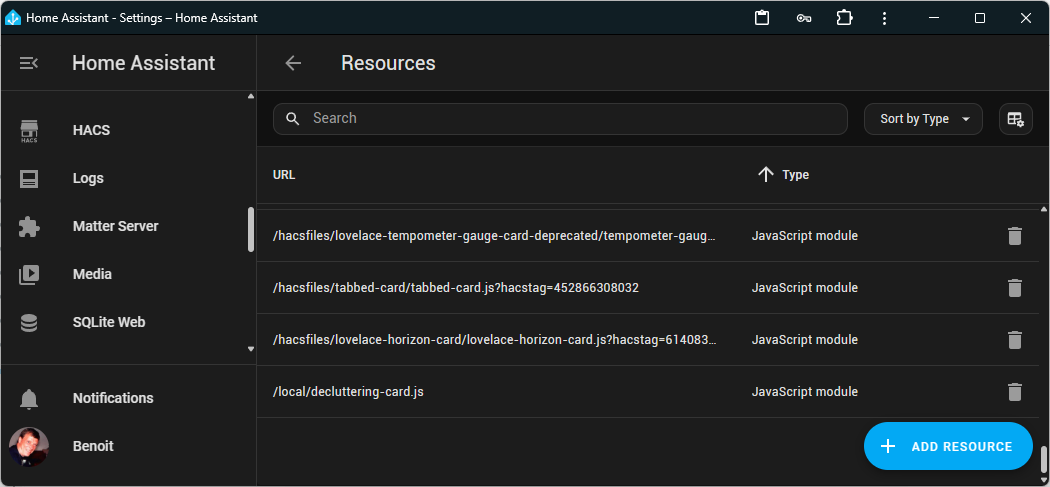The height and width of the screenshot is (487, 1050).
Task: Click inside the Search field
Action: pyautogui.click(x=560, y=119)
